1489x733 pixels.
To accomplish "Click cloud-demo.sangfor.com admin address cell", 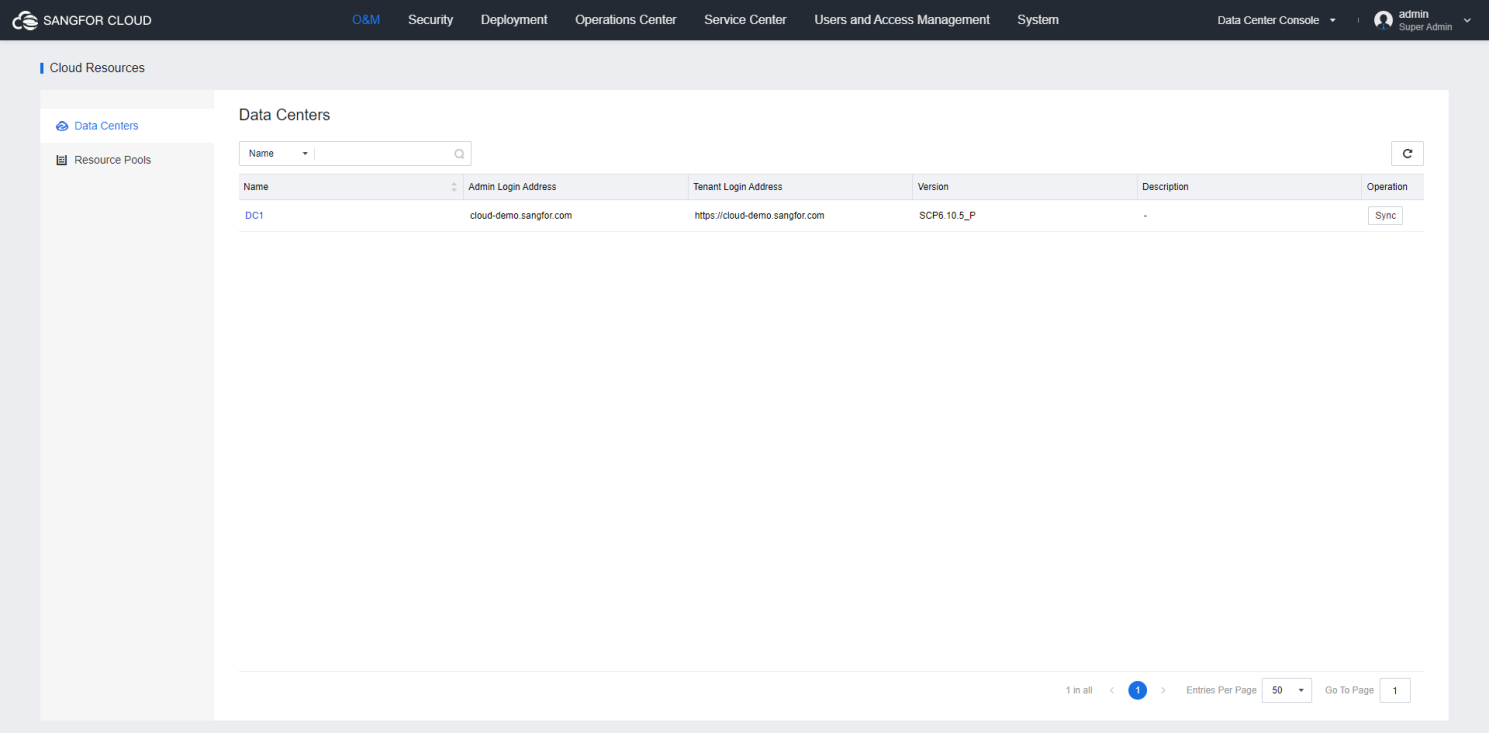I will click(x=521, y=216).
